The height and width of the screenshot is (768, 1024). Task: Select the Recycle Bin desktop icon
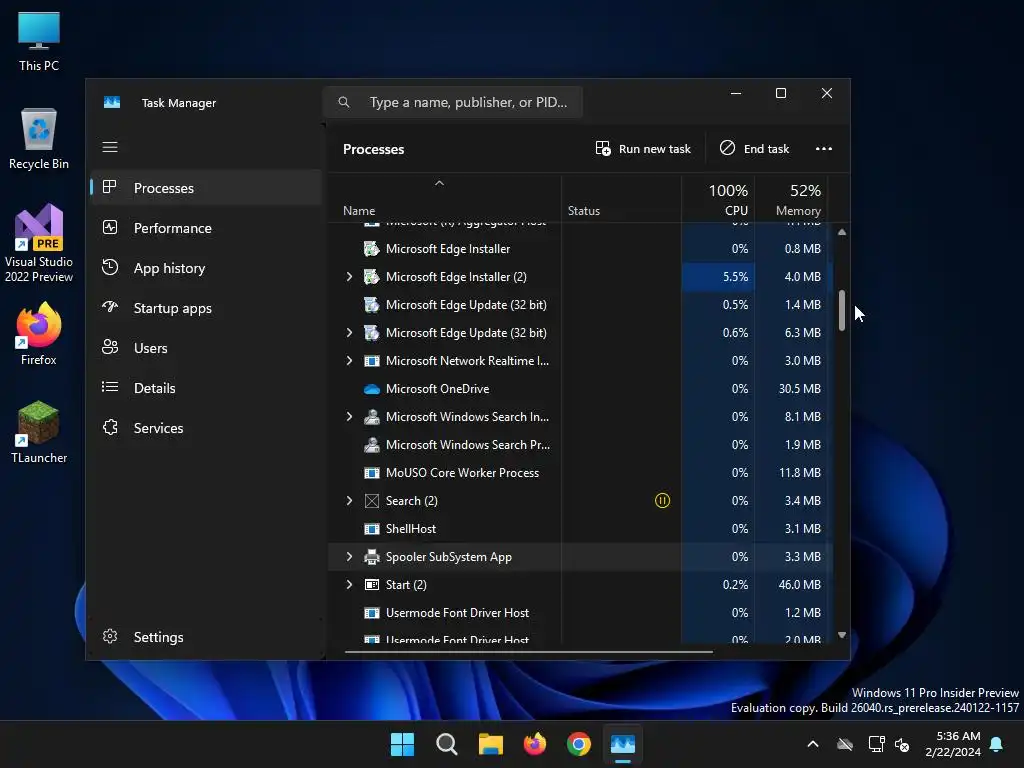39,139
